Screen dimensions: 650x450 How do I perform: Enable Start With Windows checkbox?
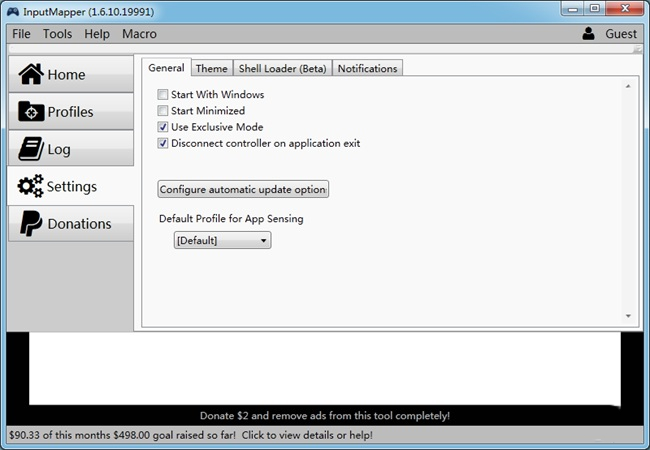point(162,94)
